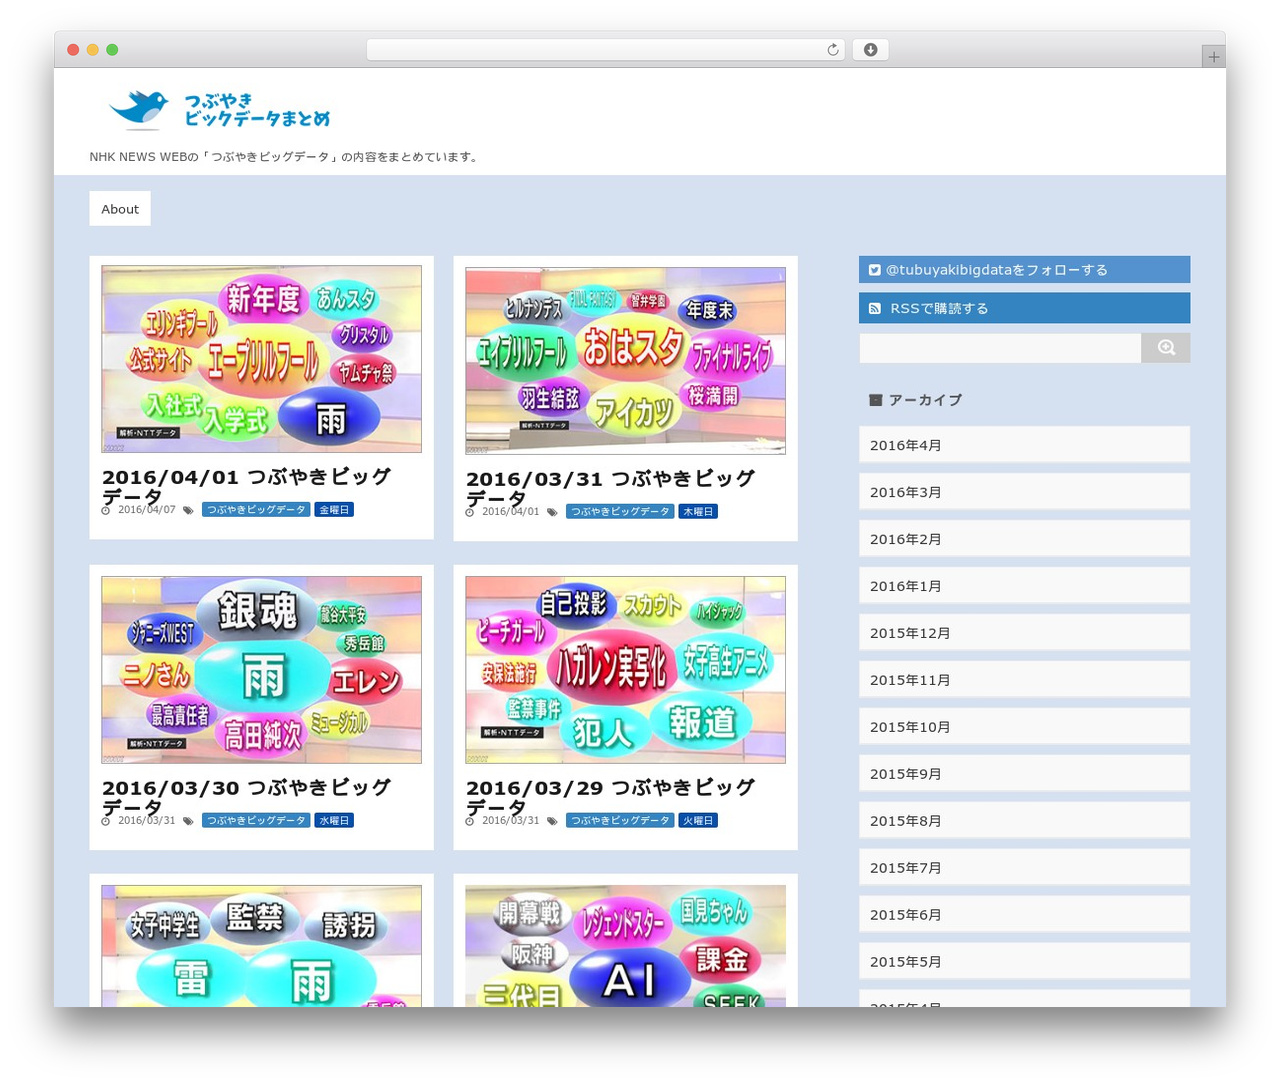Image resolution: width=1280 pixels, height=1084 pixels.
Task: Click the 監禁 誘拐 word cloud thumbnail
Action: pos(261,946)
